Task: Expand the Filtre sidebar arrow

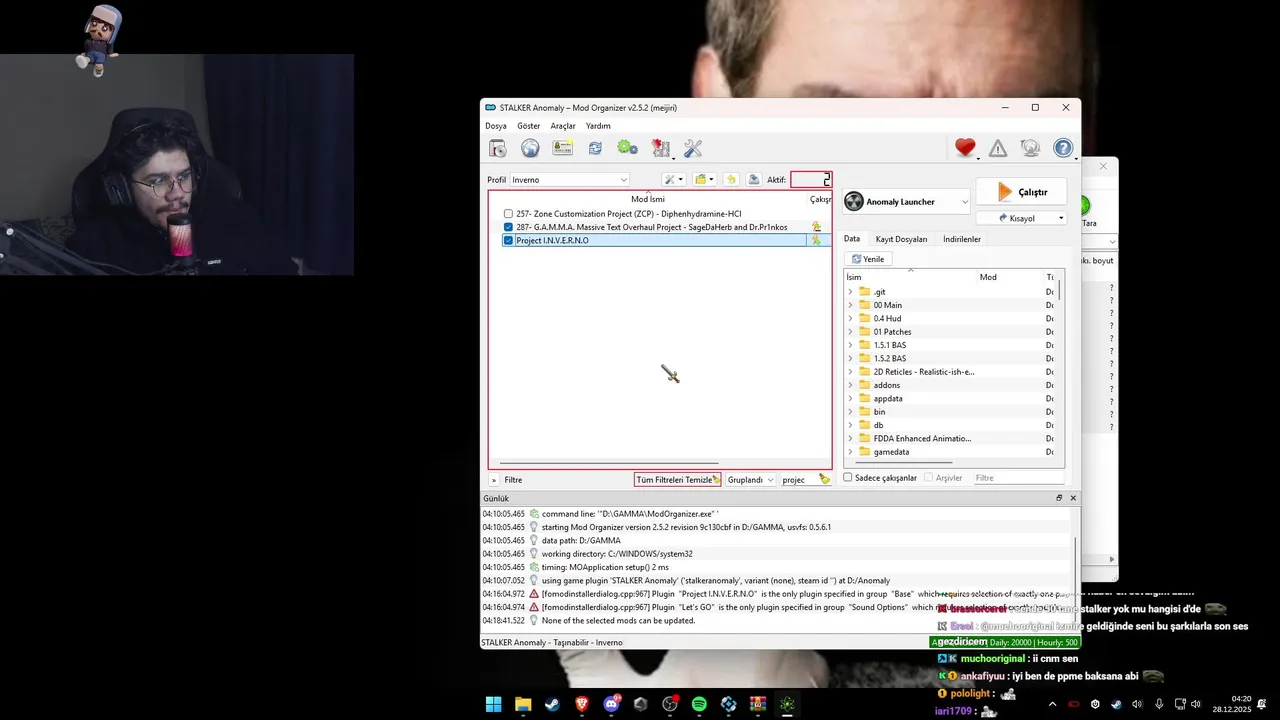Action: coord(494,480)
